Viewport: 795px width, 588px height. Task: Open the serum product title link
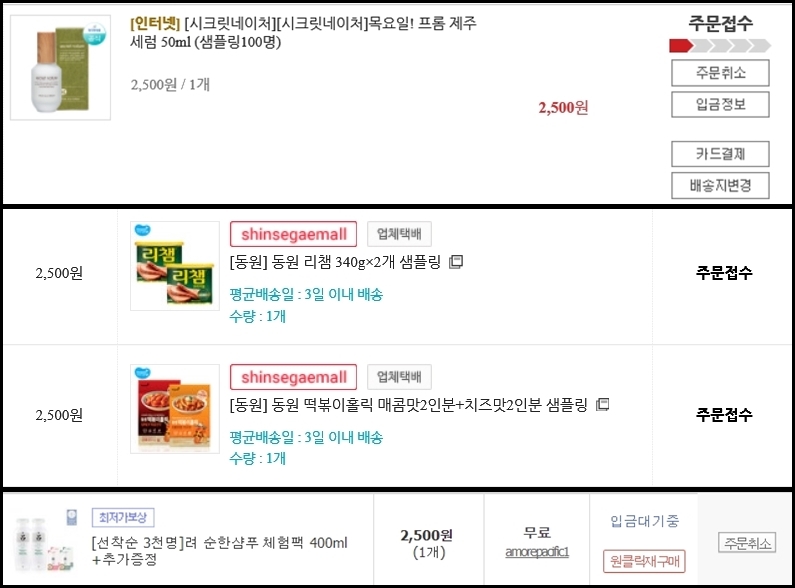click(303, 32)
